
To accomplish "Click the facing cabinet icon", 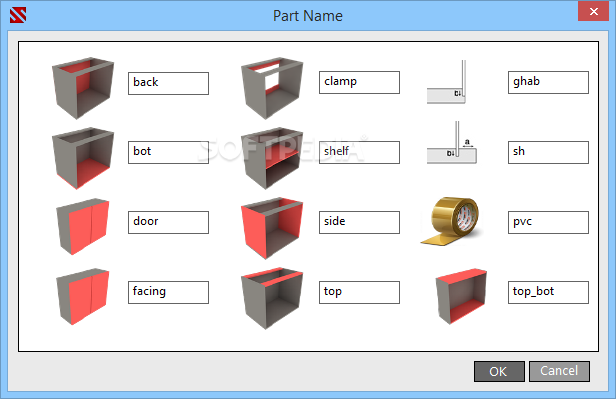I will [x=83, y=297].
